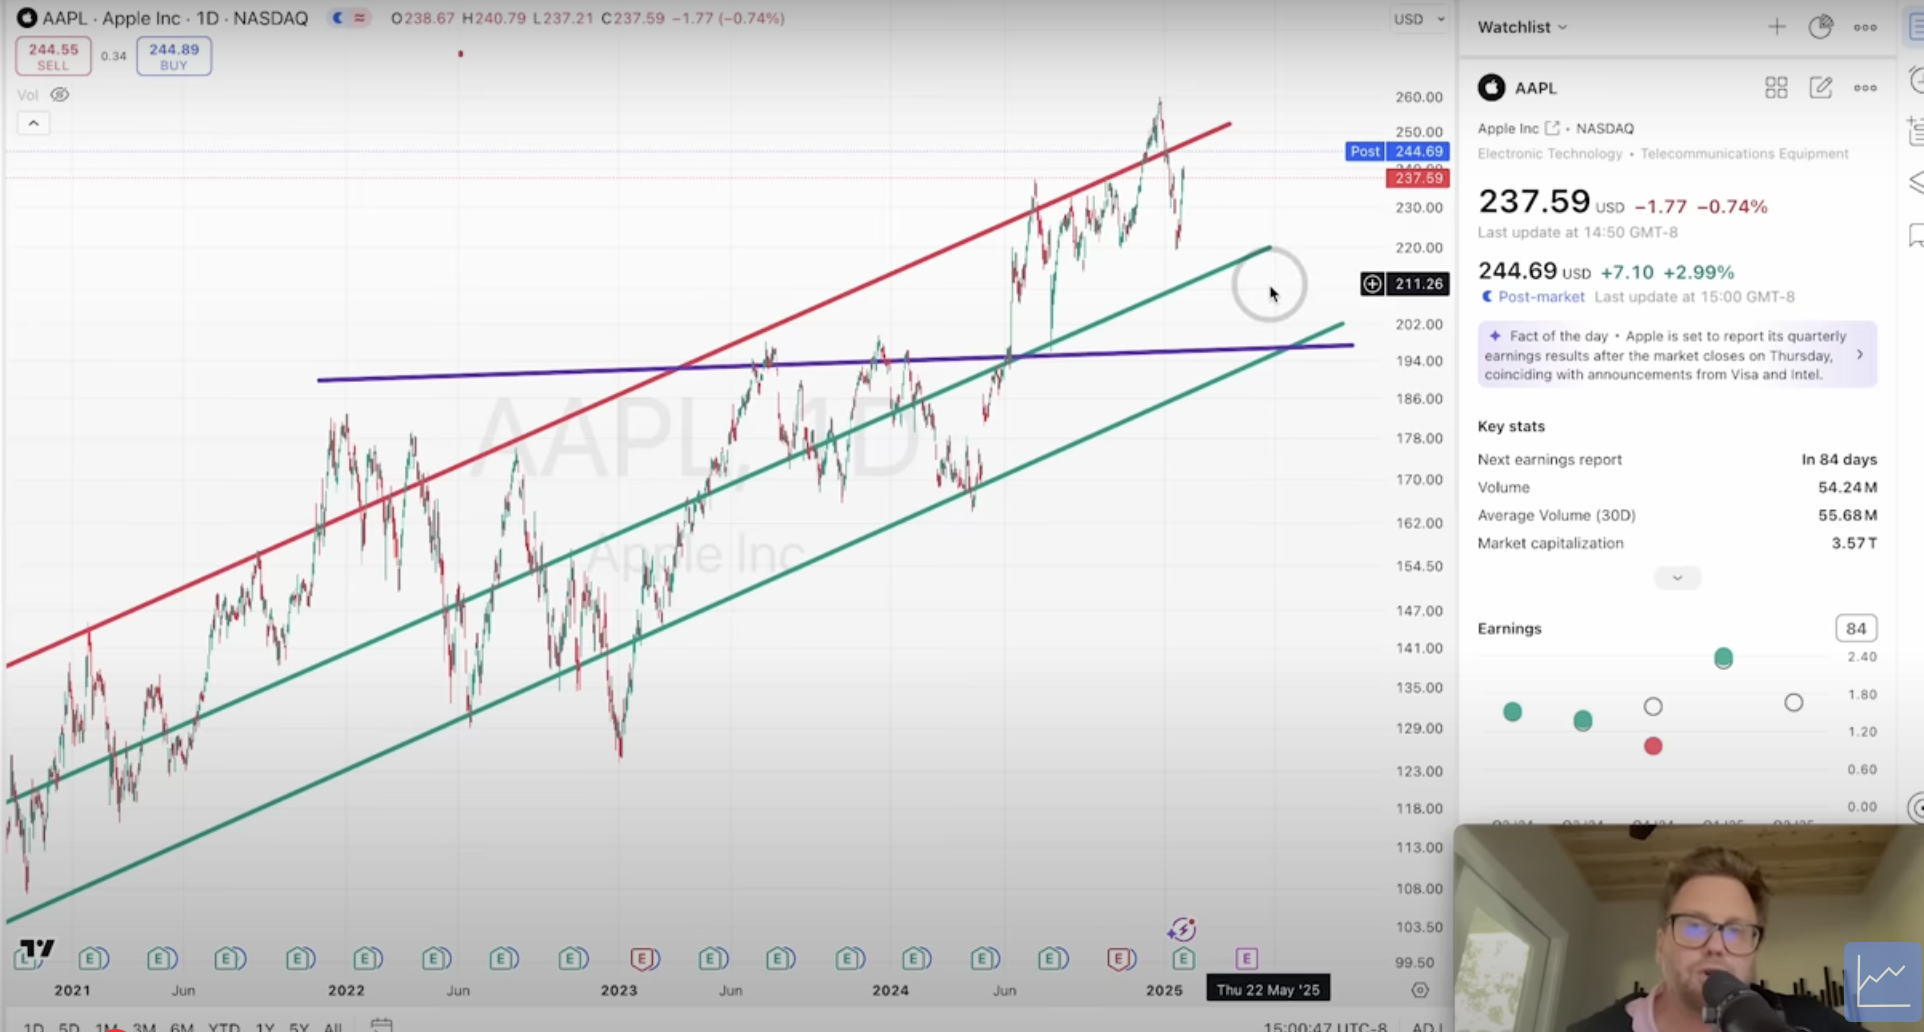The image size is (1924, 1032).
Task: Click the TradingView logo on the chart
Action: pyautogui.click(x=37, y=948)
